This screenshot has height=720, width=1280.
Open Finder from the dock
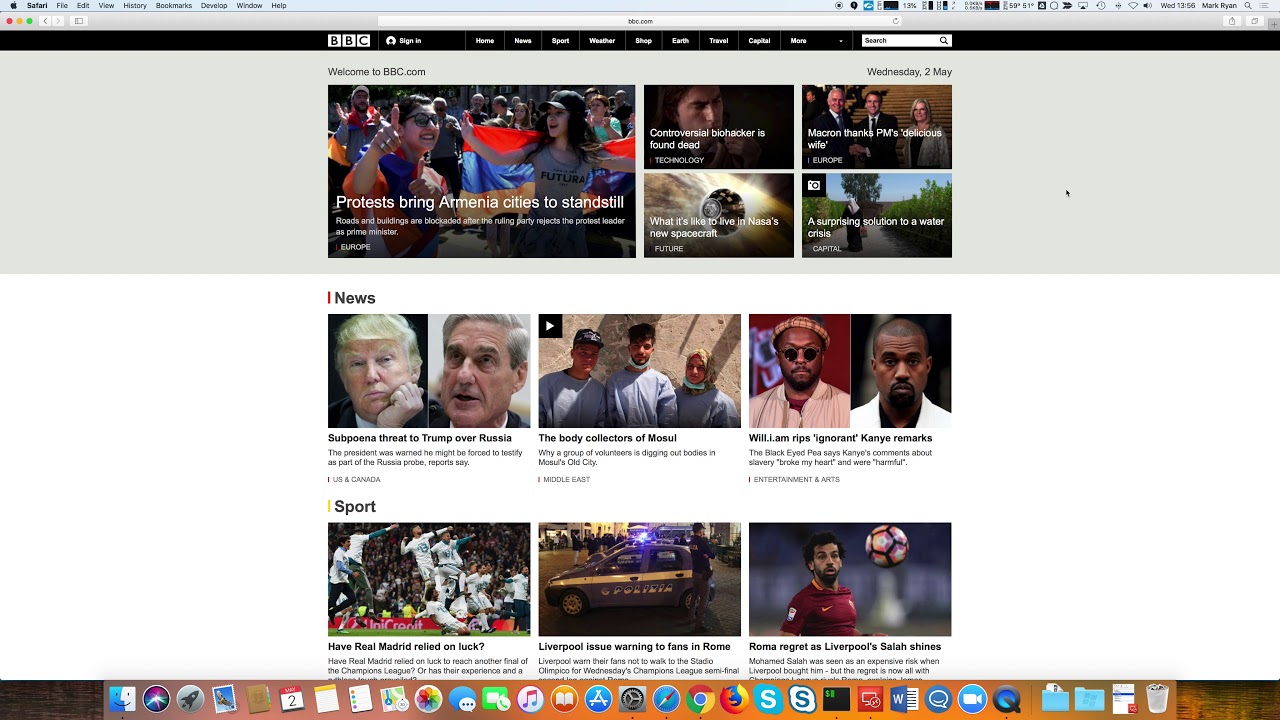122,699
